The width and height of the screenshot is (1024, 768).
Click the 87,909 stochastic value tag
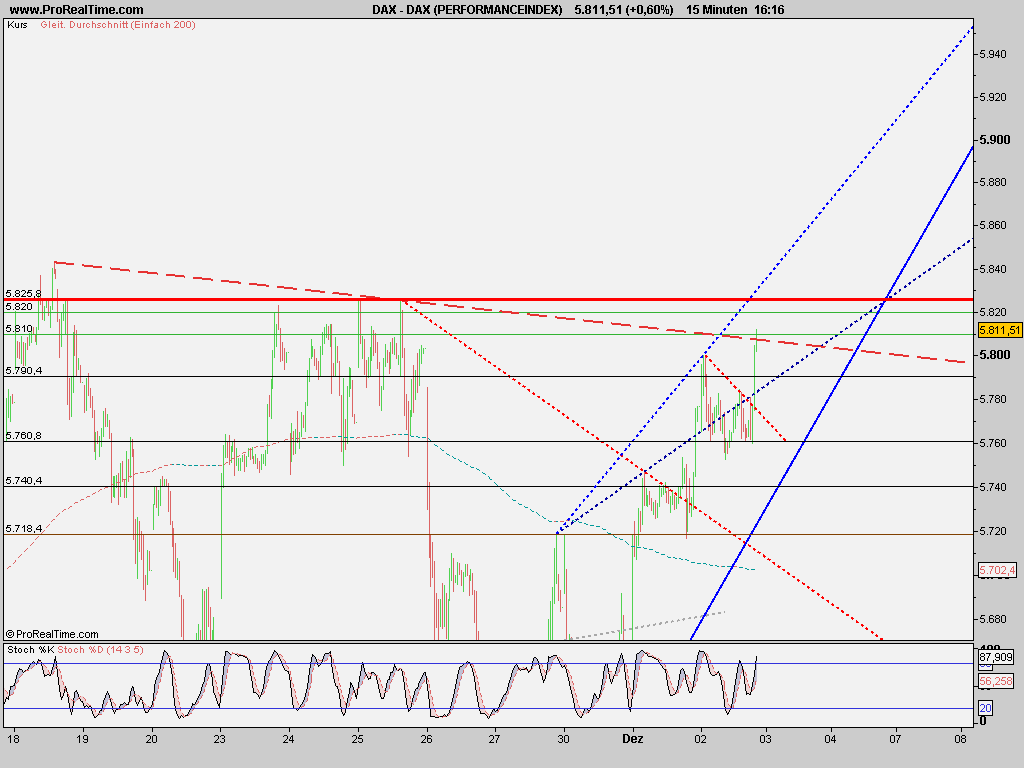996,658
